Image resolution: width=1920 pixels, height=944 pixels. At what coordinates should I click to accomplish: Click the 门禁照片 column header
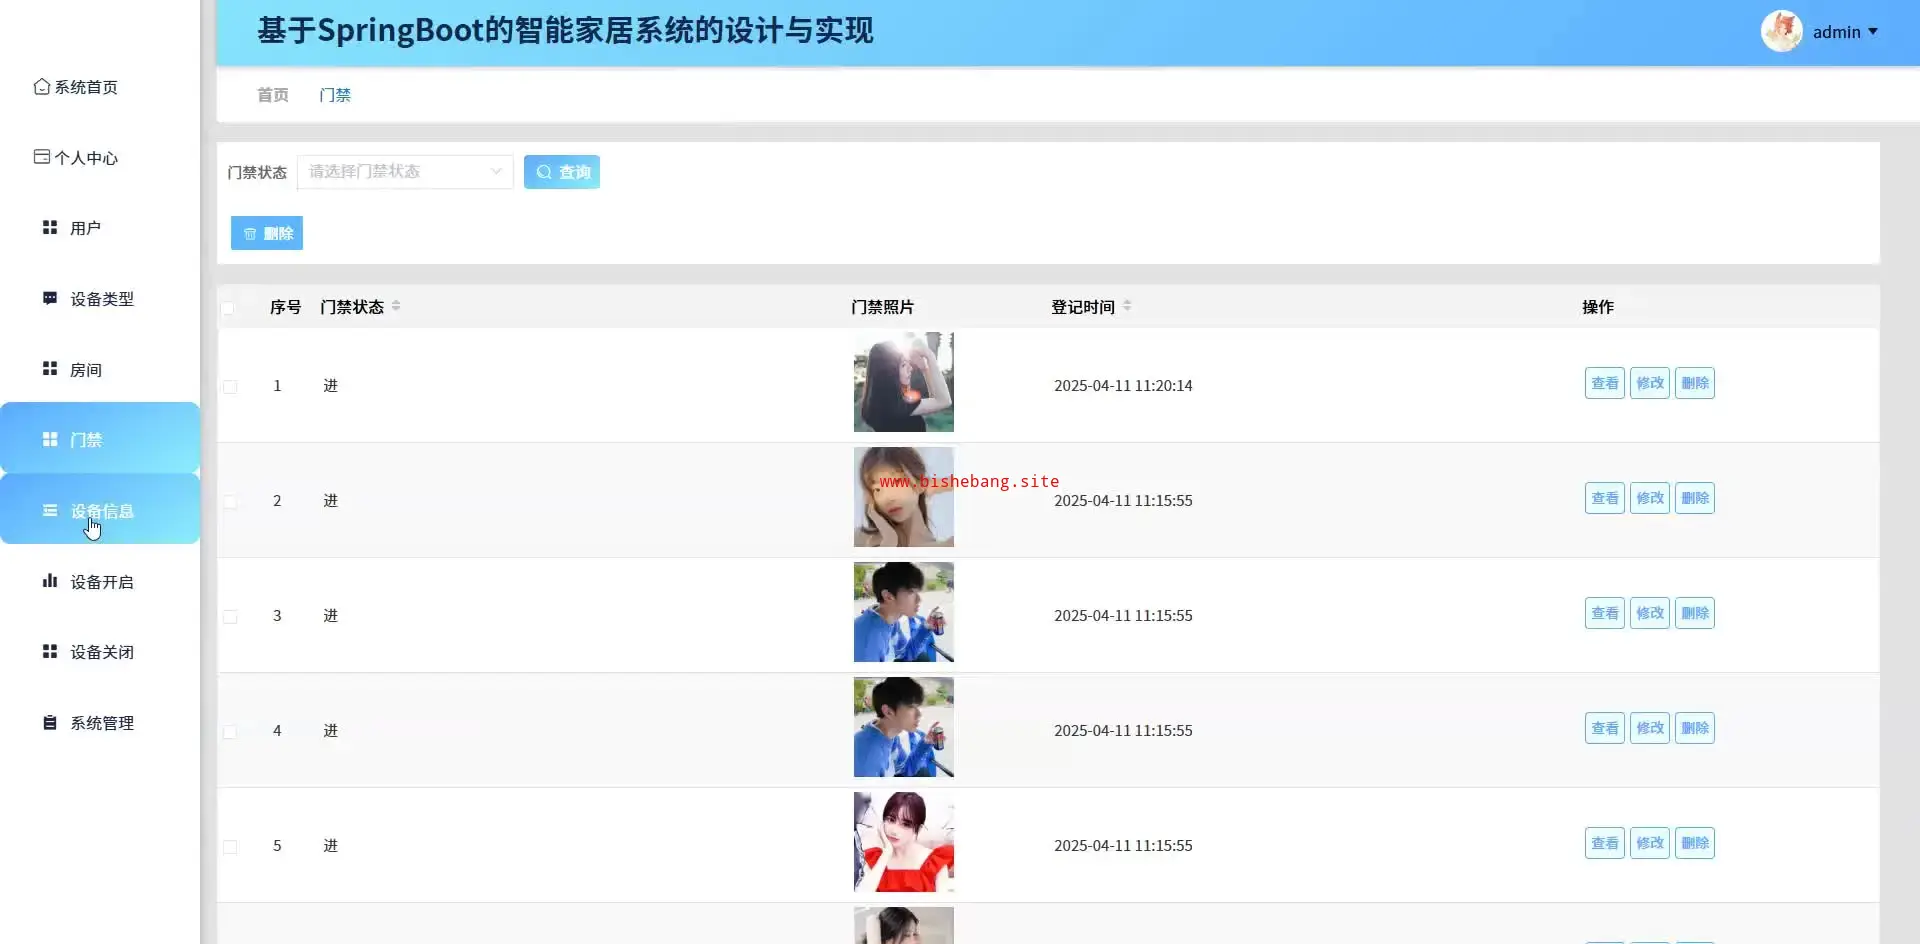point(882,307)
